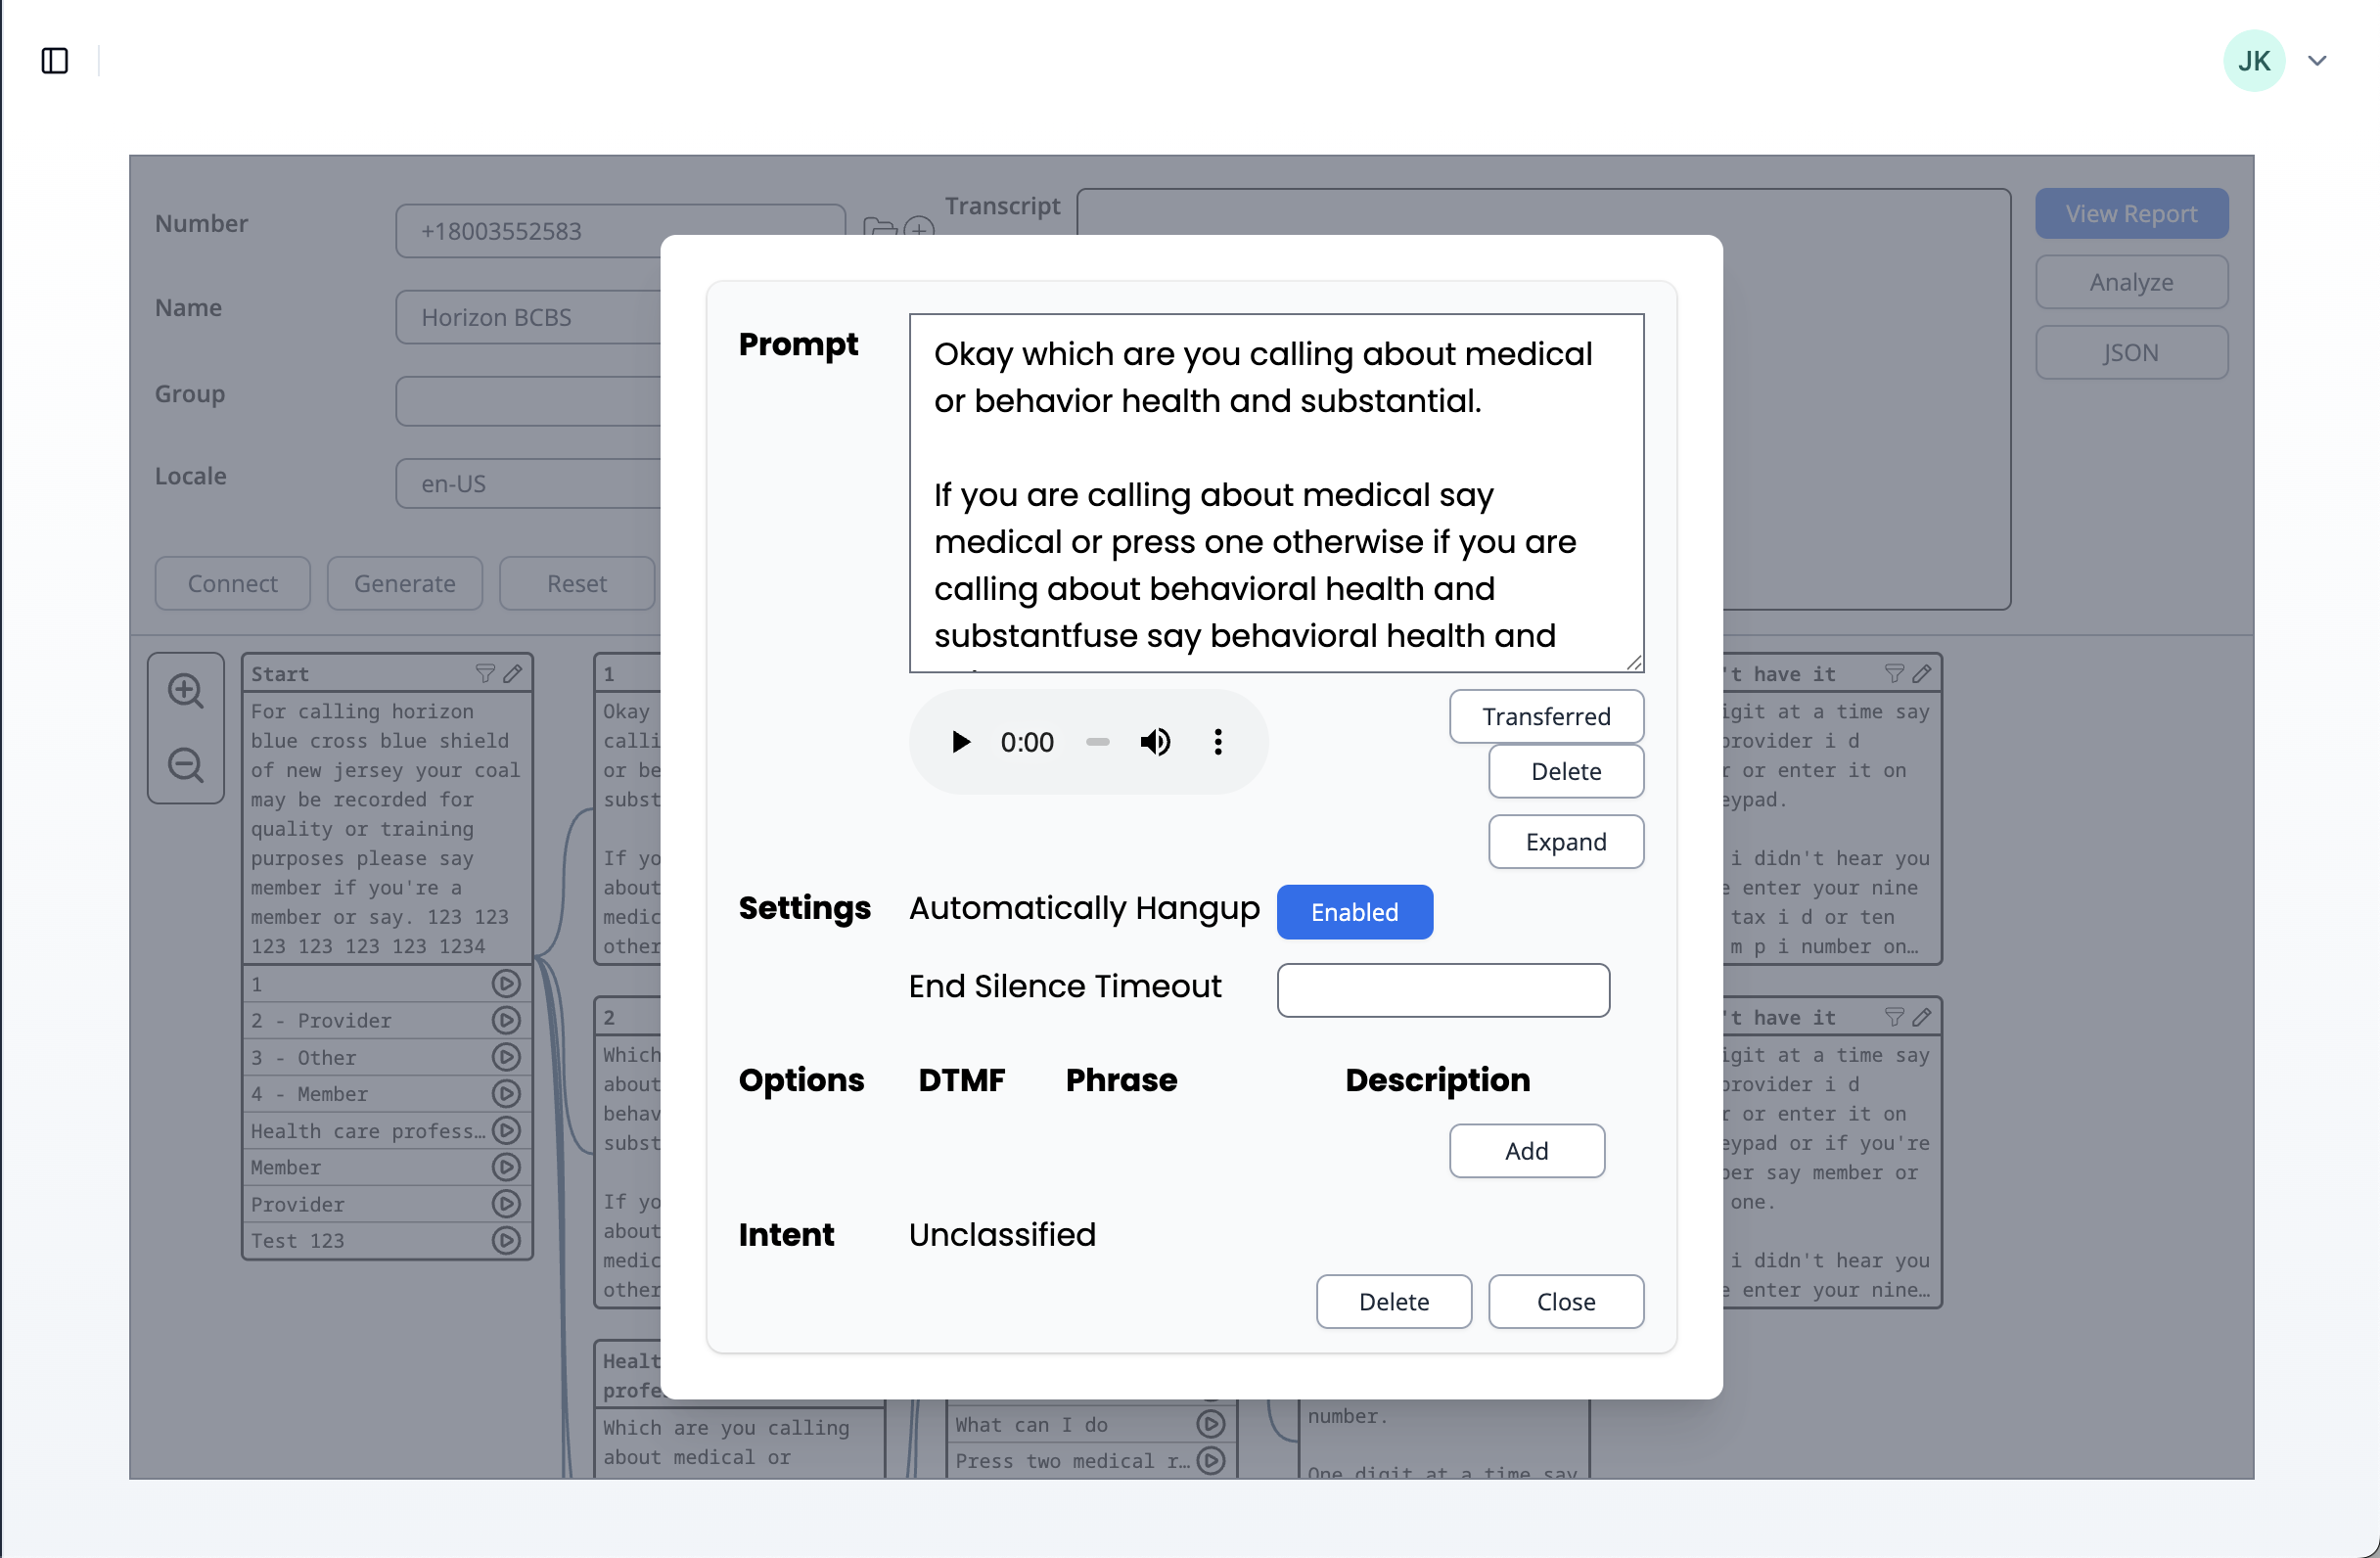Click the End Silence Timeout field
Image resolution: width=2380 pixels, height=1558 pixels.
tap(1442, 990)
